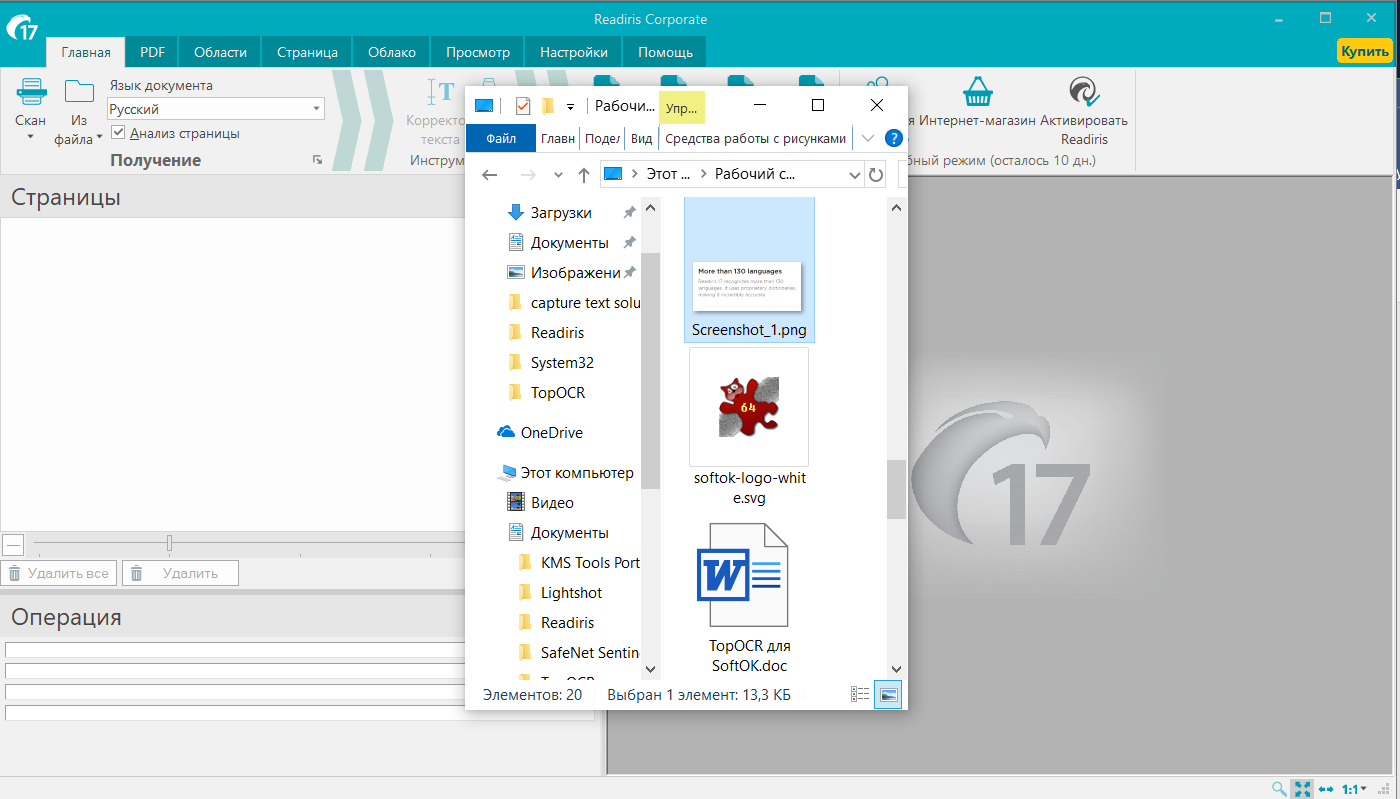Open the Страница tab
Viewport: 1400px width, 799px height.
(x=307, y=52)
